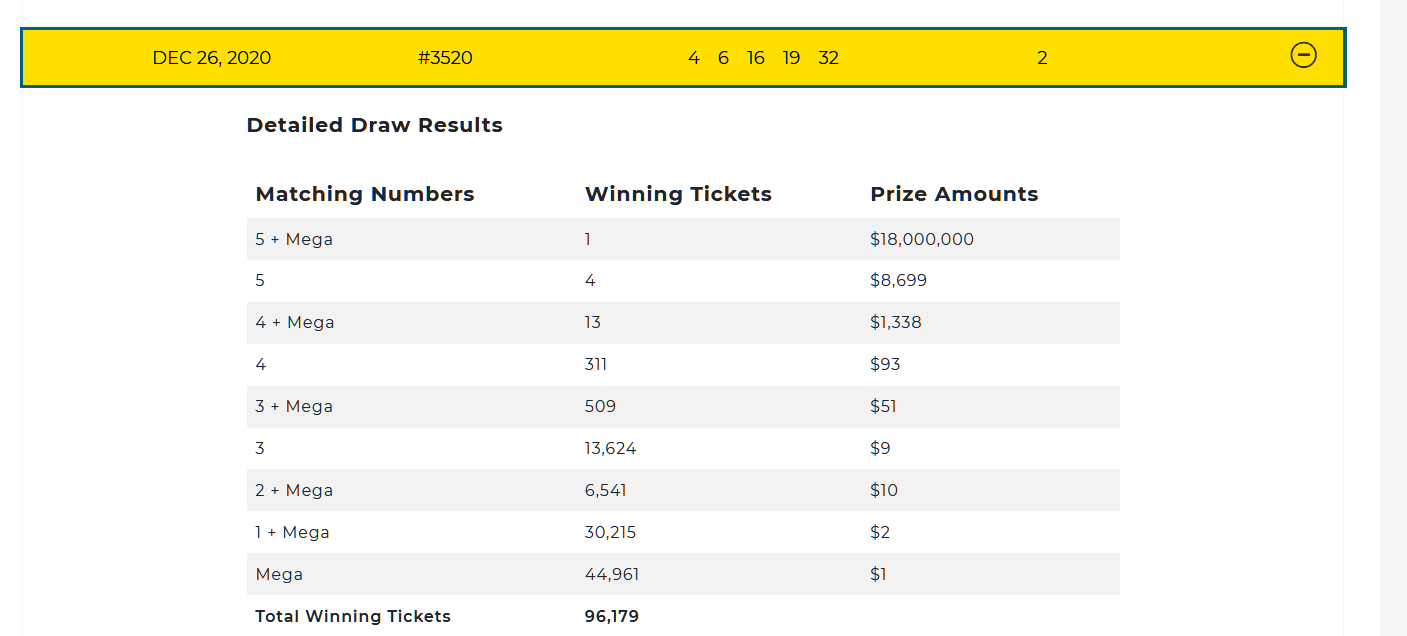1407x636 pixels.
Task: Click the 30,215 winning tickets value
Action: 610,533
